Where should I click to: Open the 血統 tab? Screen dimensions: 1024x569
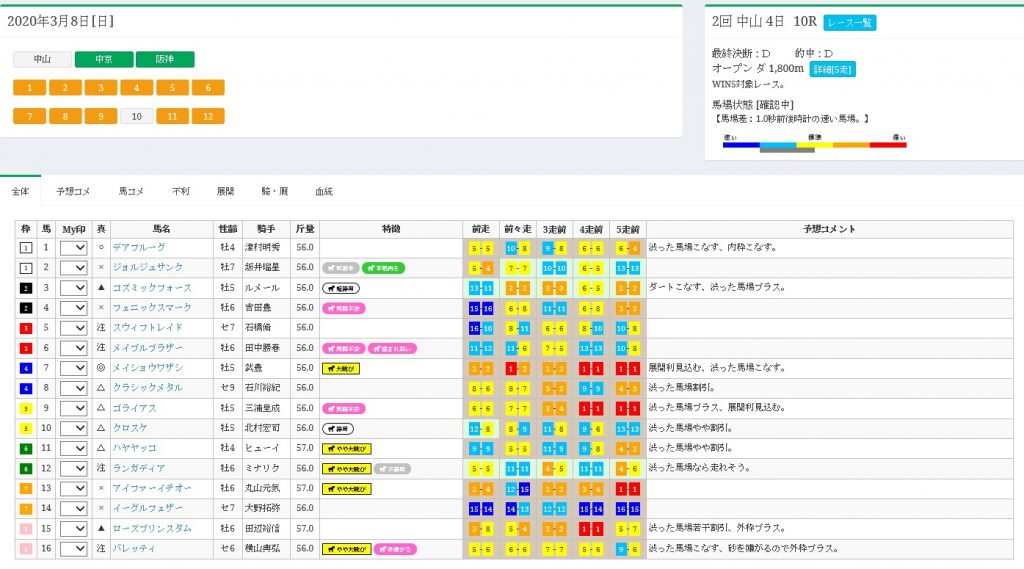(324, 190)
